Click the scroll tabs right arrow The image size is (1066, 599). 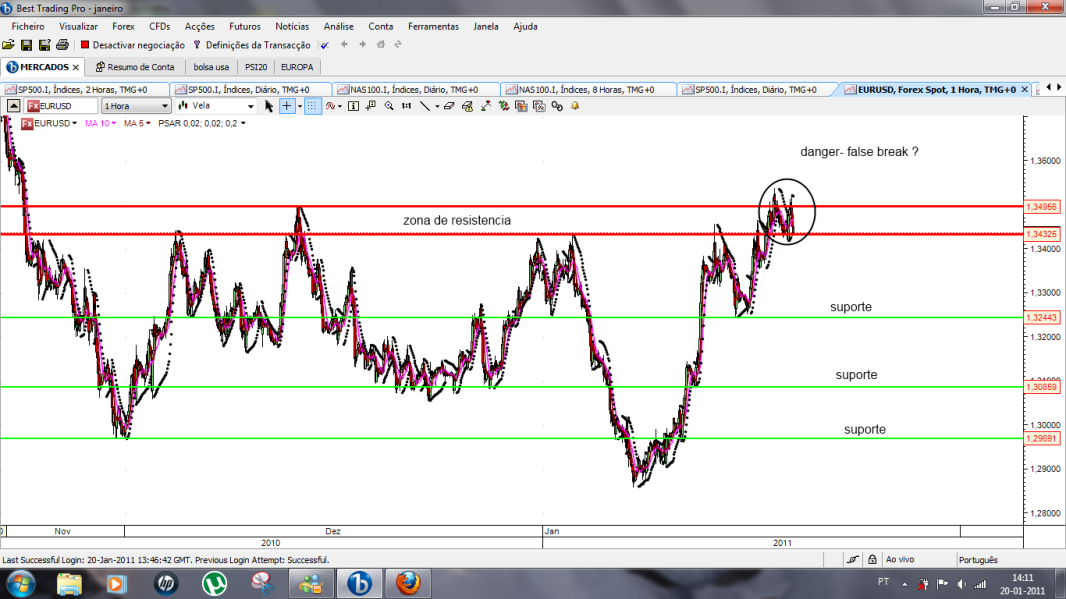(x=1059, y=87)
